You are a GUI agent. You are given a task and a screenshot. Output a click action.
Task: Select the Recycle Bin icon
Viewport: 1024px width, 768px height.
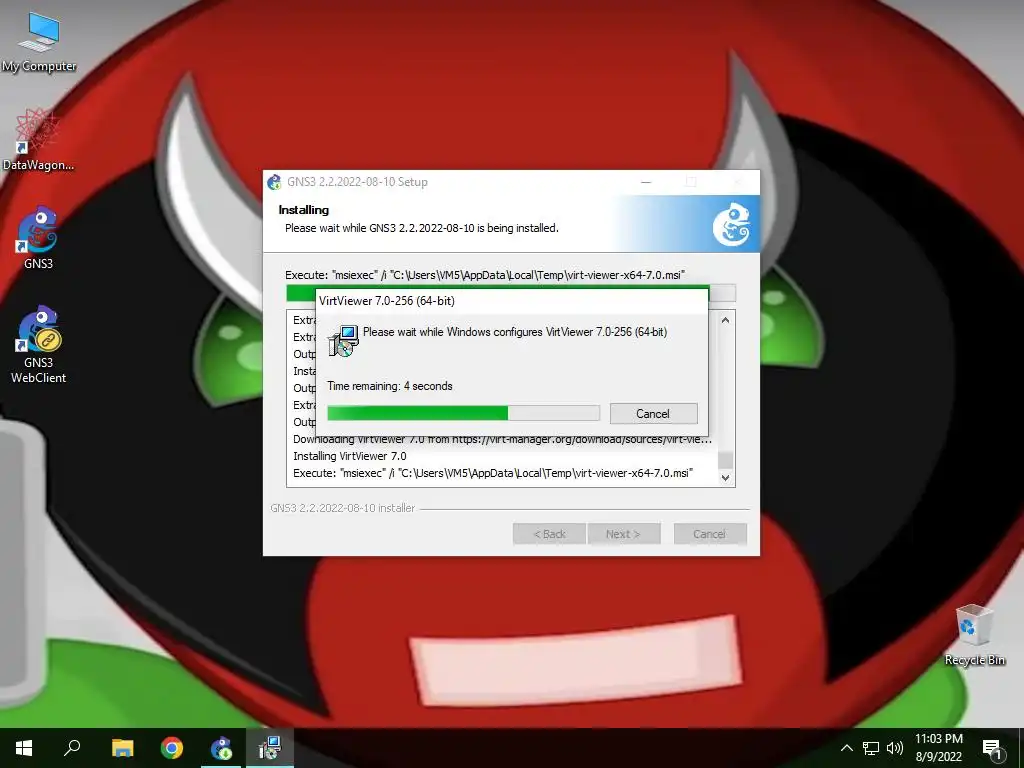(974, 635)
